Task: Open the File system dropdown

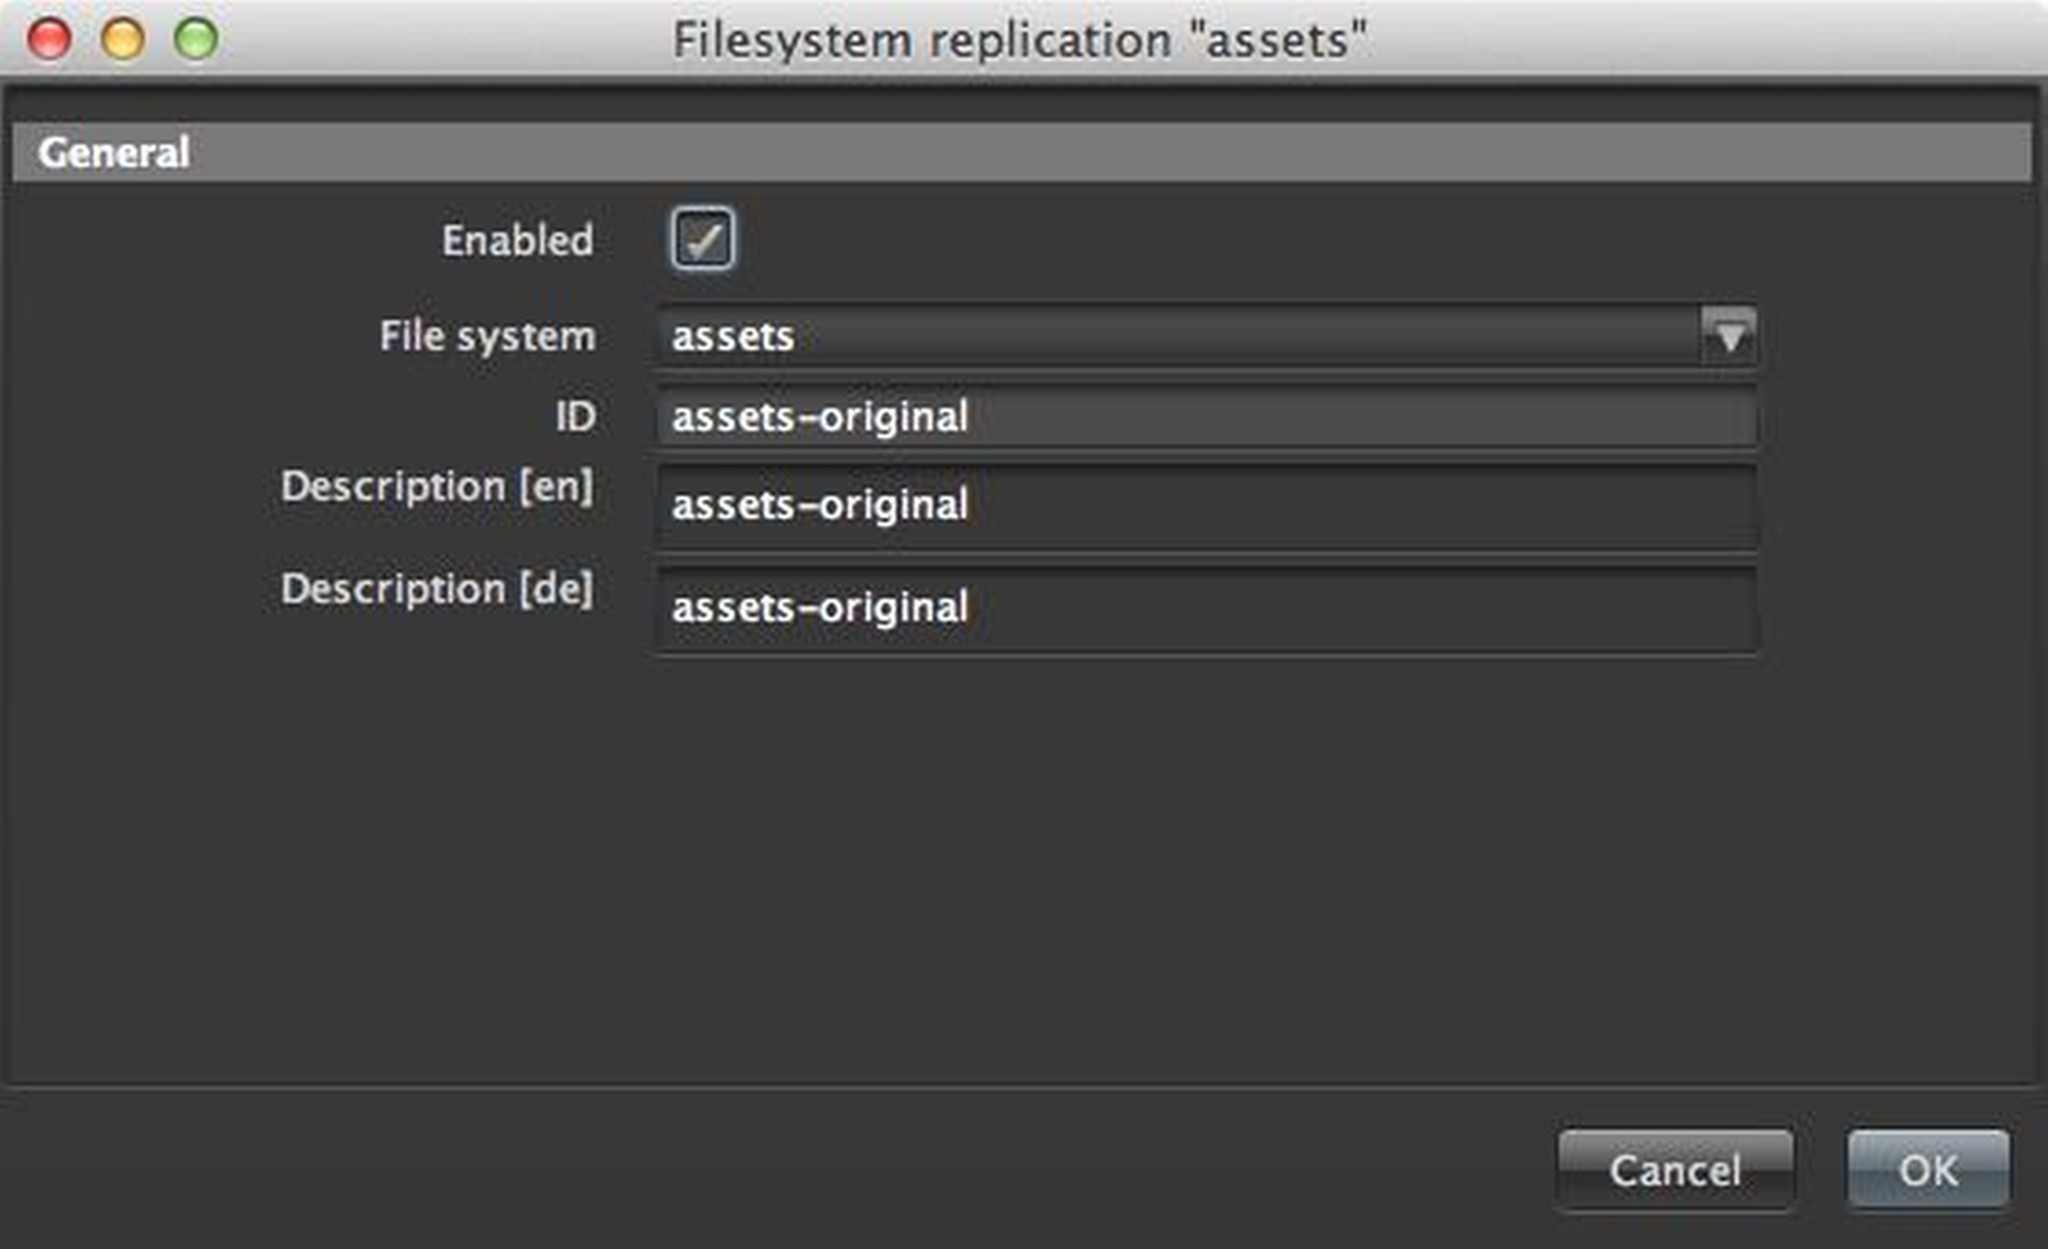Action: tap(1200, 336)
